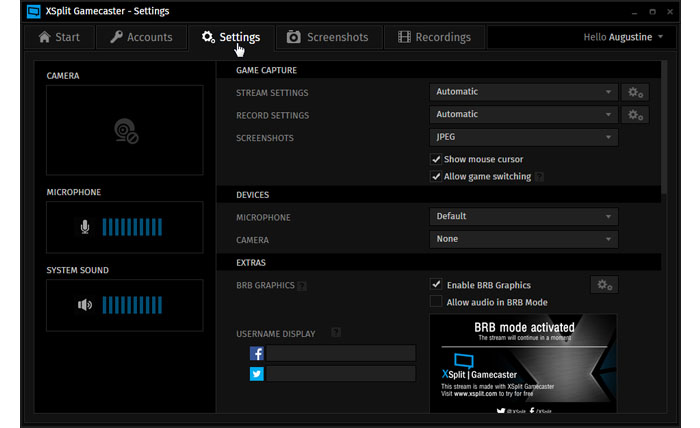Screen dimensions: 700x428
Task: Open BRB graphics gear settings button
Action: pyautogui.click(x=604, y=285)
